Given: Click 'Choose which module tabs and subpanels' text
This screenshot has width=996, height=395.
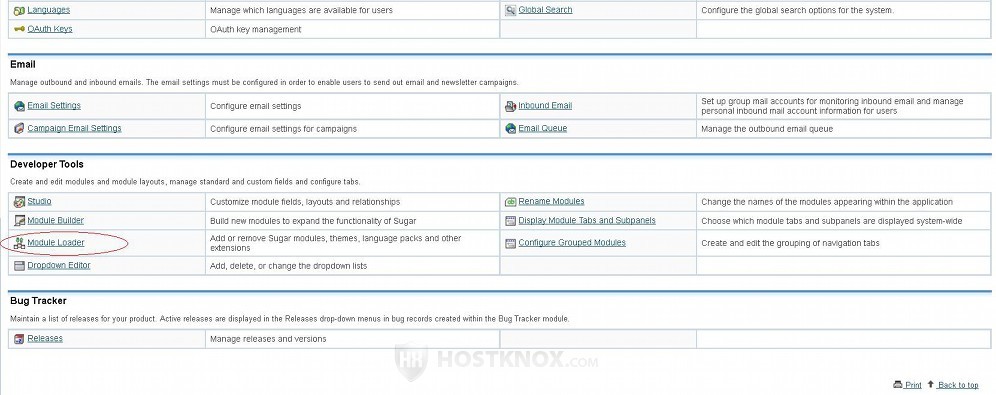Looking at the screenshot, I should (x=831, y=221).
